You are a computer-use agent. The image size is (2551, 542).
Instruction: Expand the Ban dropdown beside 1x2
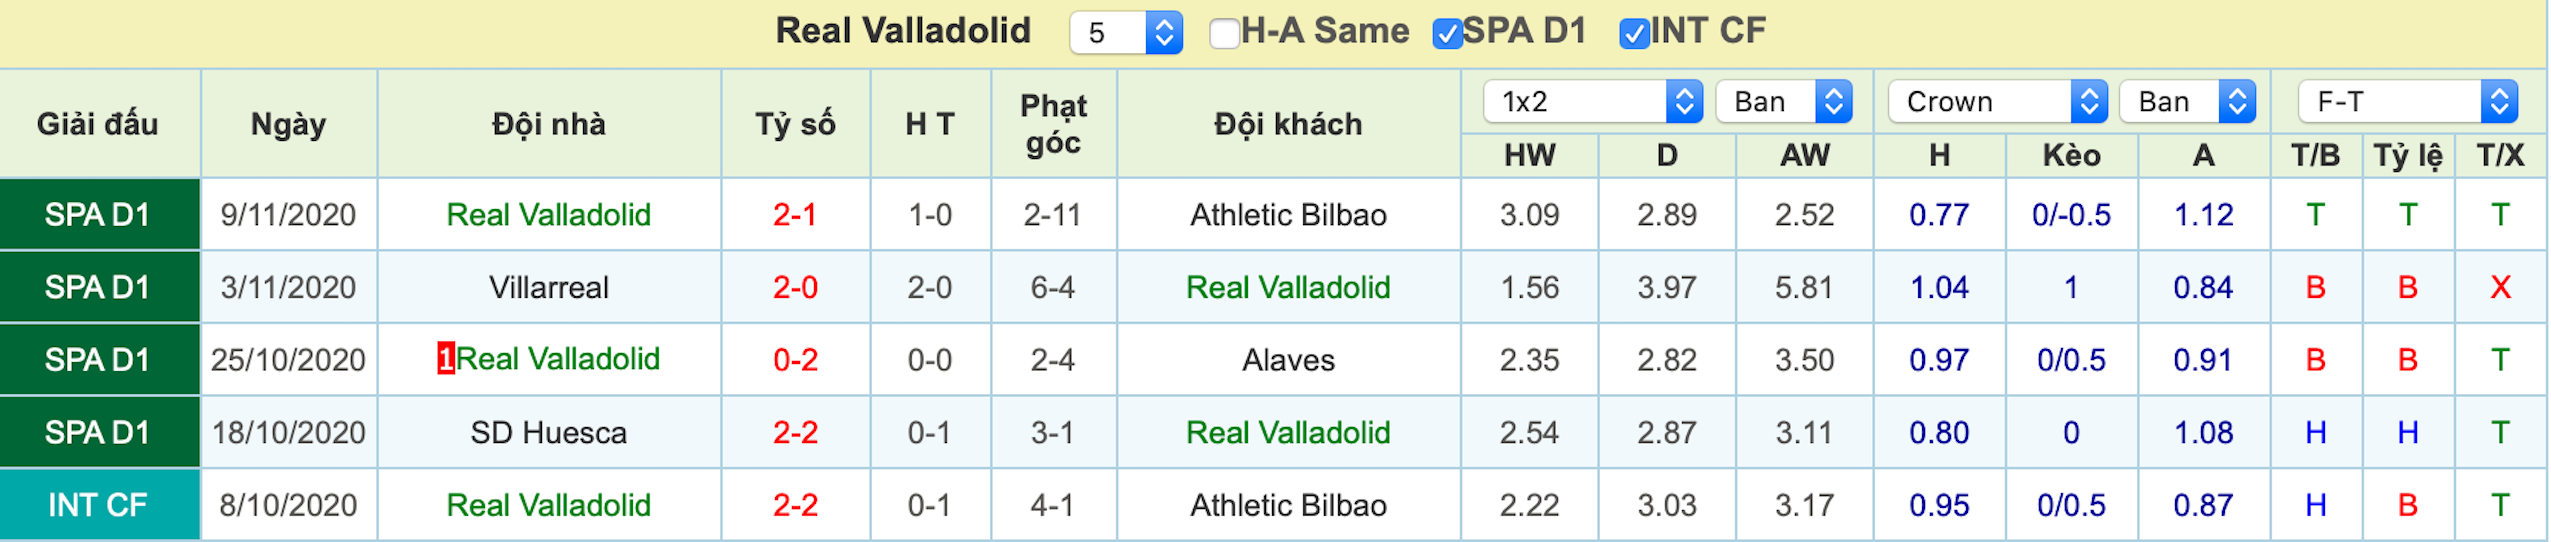(x=1784, y=101)
